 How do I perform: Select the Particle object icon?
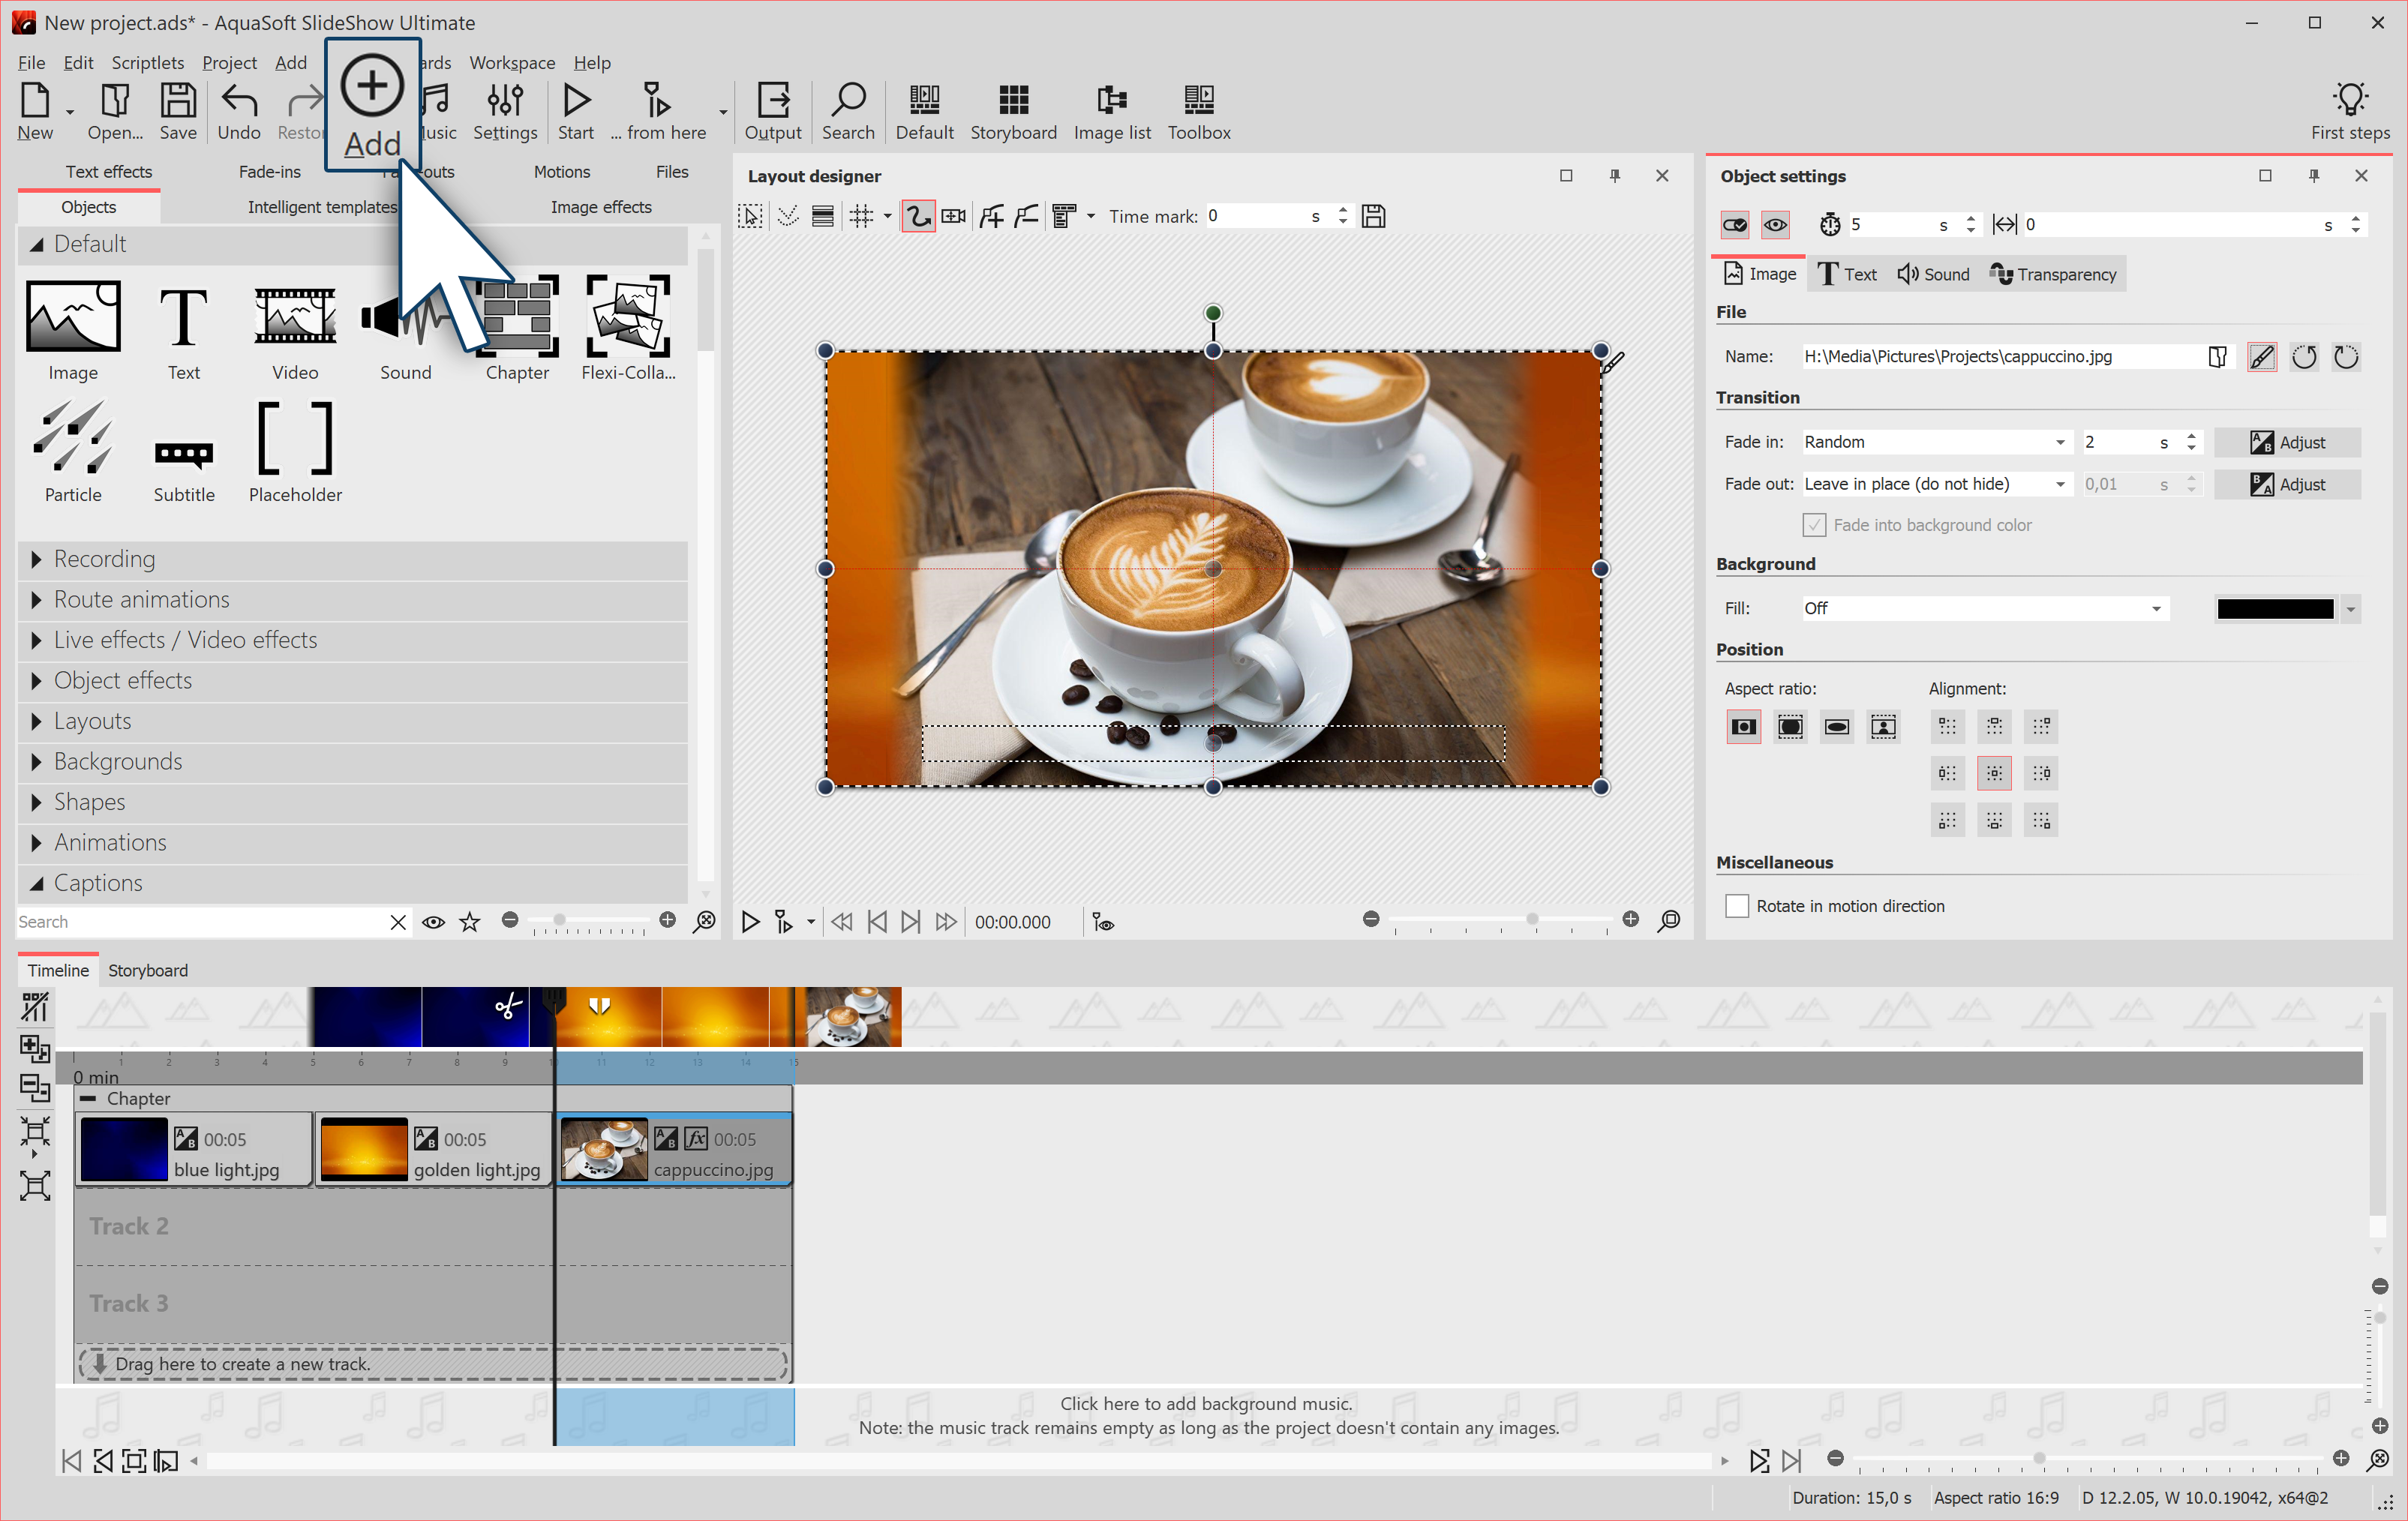point(72,439)
